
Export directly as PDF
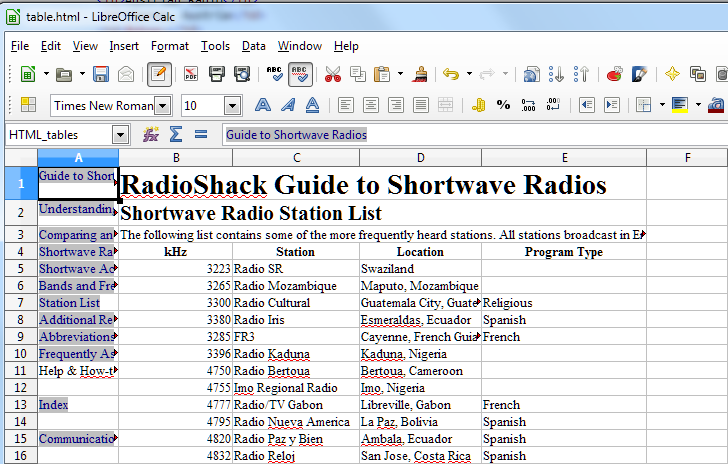click(191, 74)
